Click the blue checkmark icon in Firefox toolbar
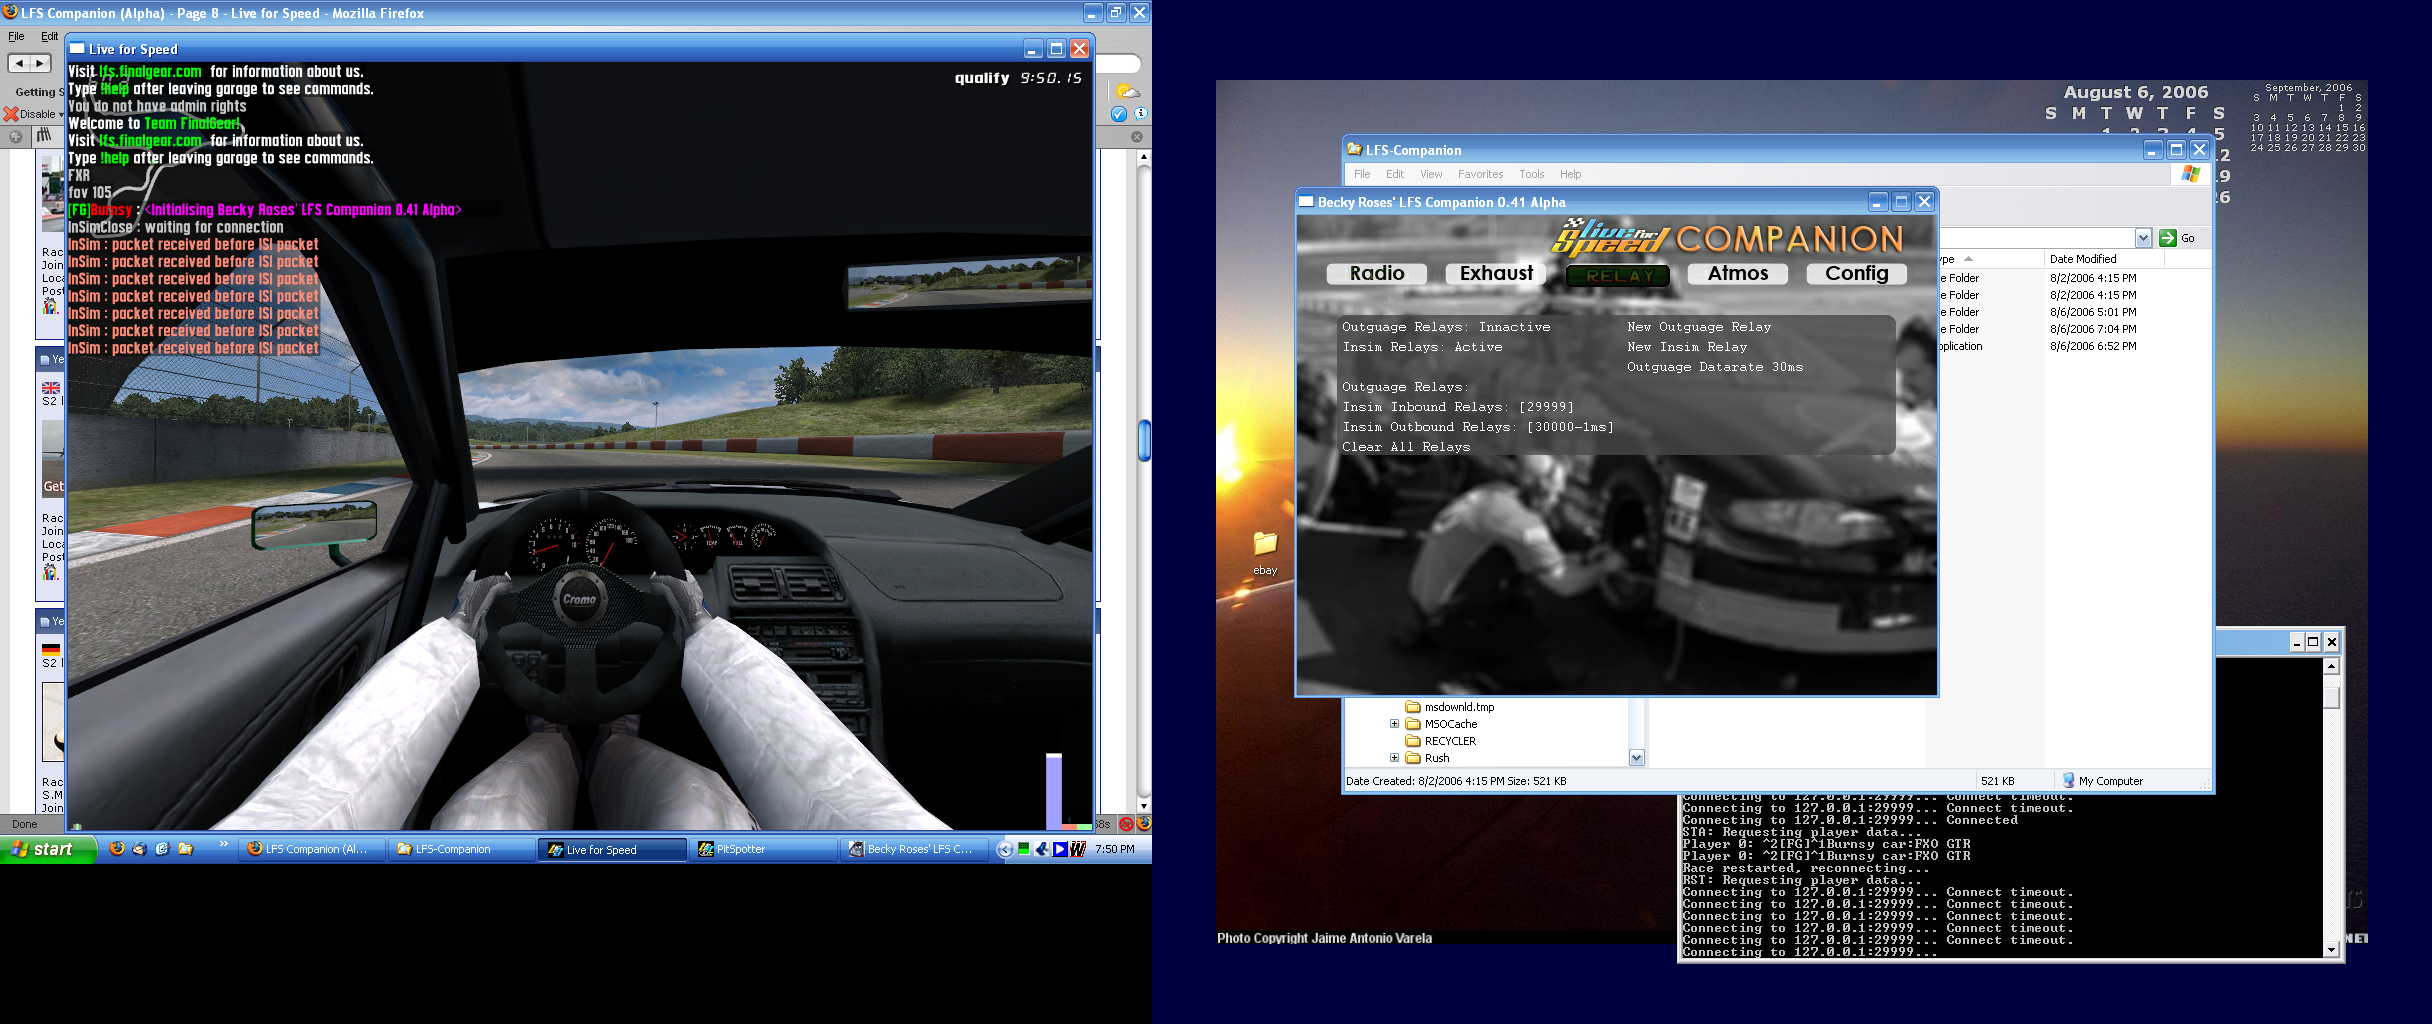This screenshot has height=1024, width=2432. pyautogui.click(x=1119, y=114)
